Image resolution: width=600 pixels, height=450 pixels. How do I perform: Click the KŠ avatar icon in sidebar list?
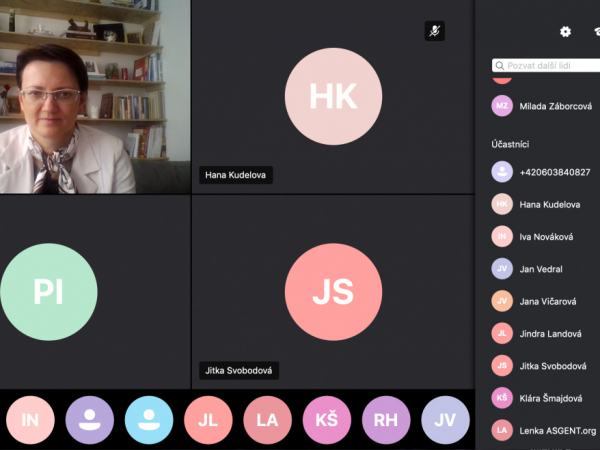(x=502, y=398)
